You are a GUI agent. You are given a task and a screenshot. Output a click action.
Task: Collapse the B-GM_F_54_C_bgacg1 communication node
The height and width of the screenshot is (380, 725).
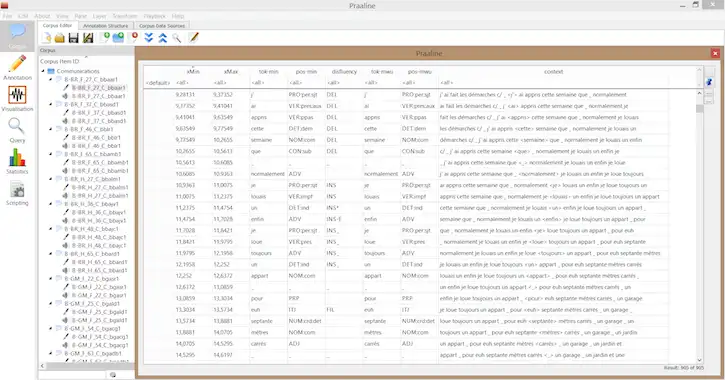51,329
